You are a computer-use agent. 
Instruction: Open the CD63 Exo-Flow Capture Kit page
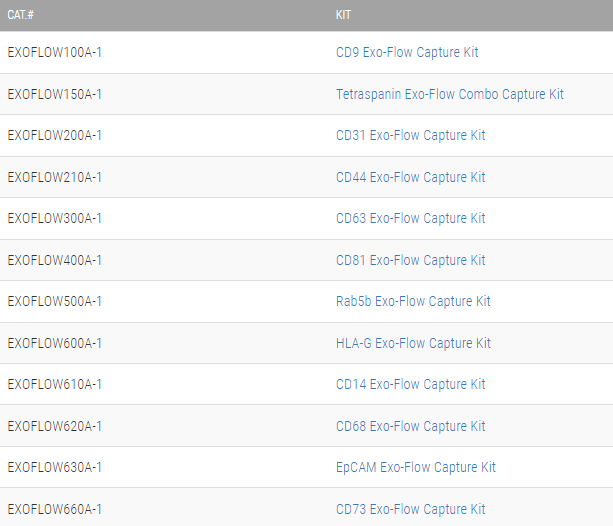(x=410, y=218)
